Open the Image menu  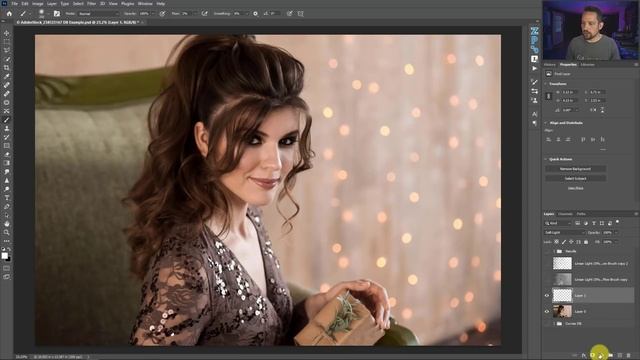(x=38, y=4)
